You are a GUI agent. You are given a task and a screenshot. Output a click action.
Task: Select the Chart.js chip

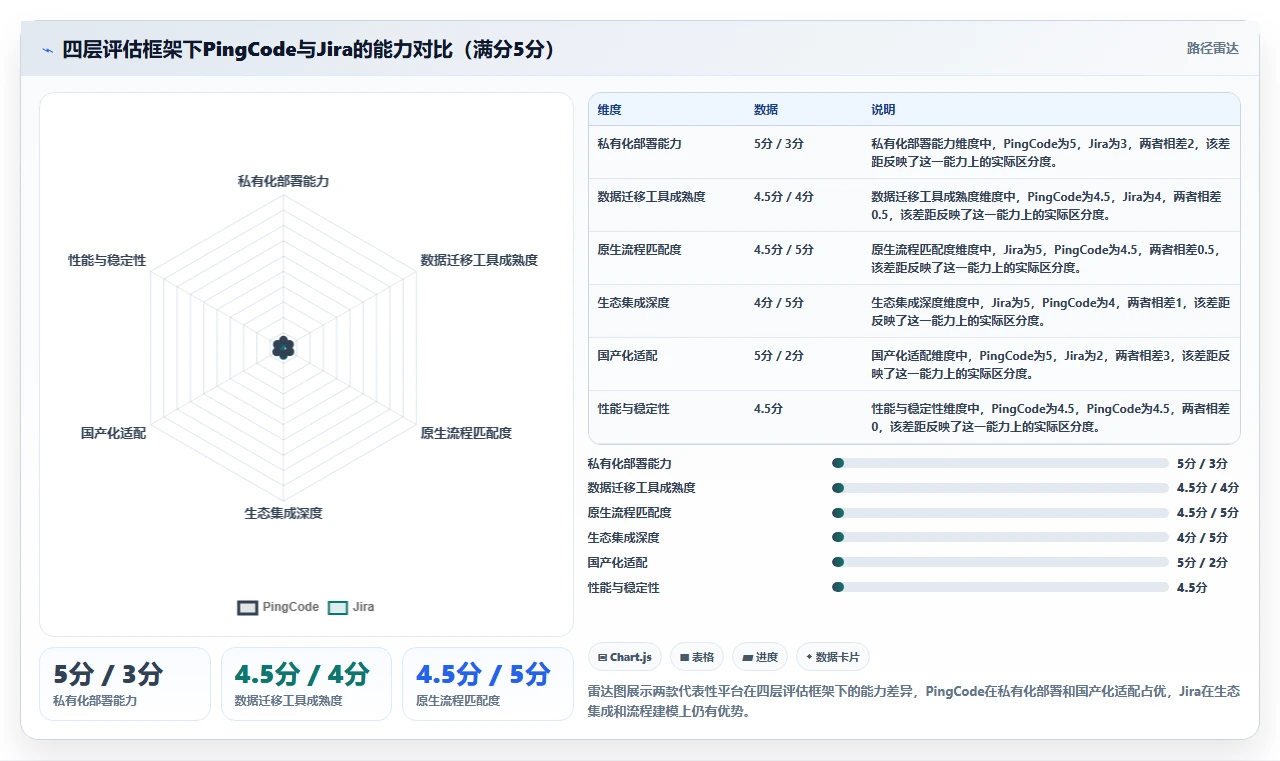(x=624, y=657)
